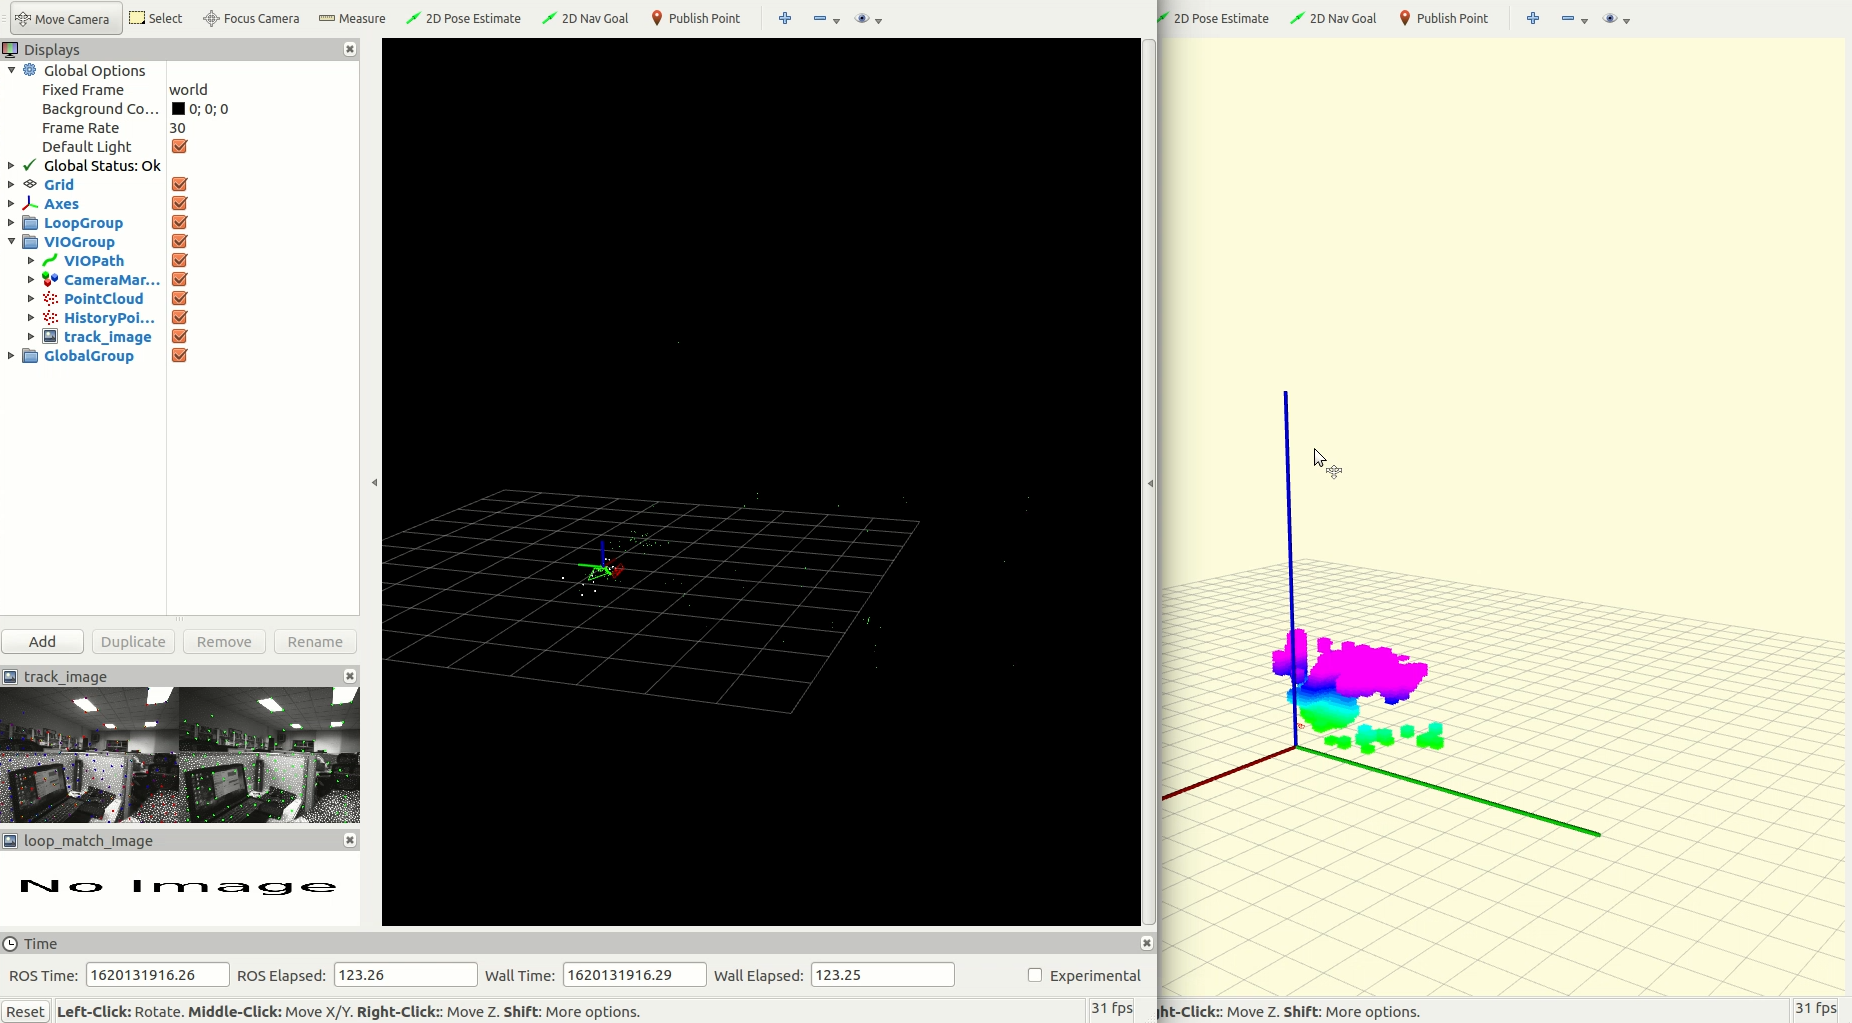1852x1023 pixels.
Task: Click the Fixed Frame value world
Action: coord(188,89)
